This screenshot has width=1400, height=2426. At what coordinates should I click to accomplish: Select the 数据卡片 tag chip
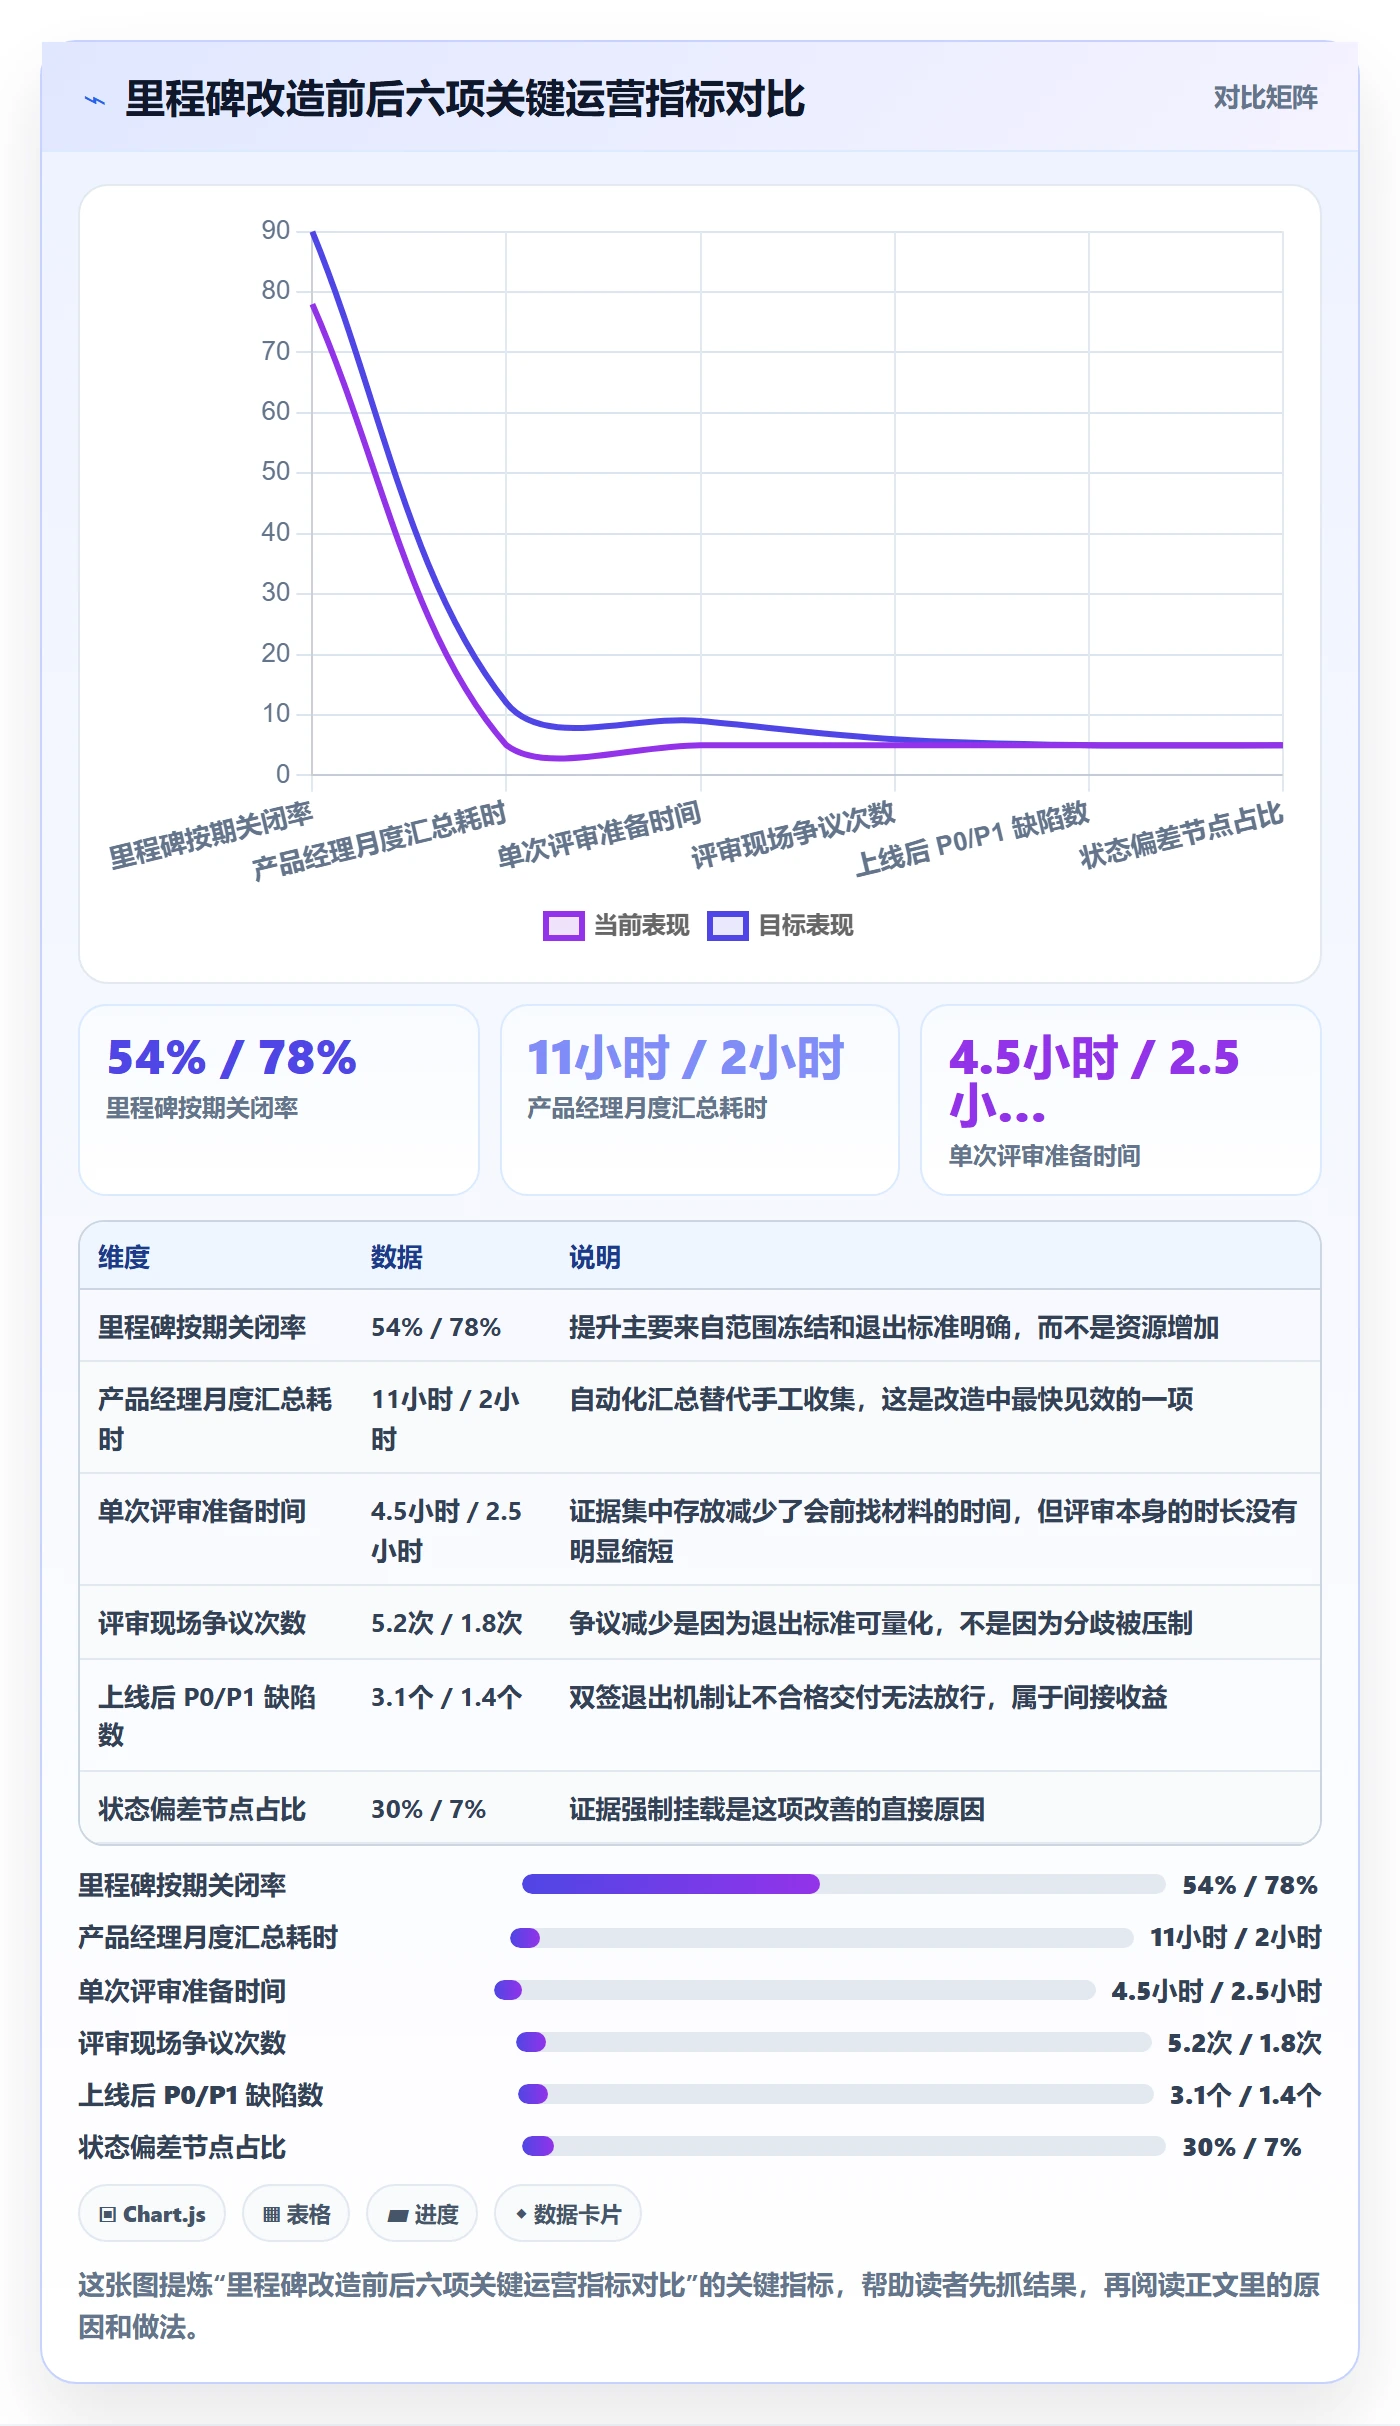(568, 2214)
